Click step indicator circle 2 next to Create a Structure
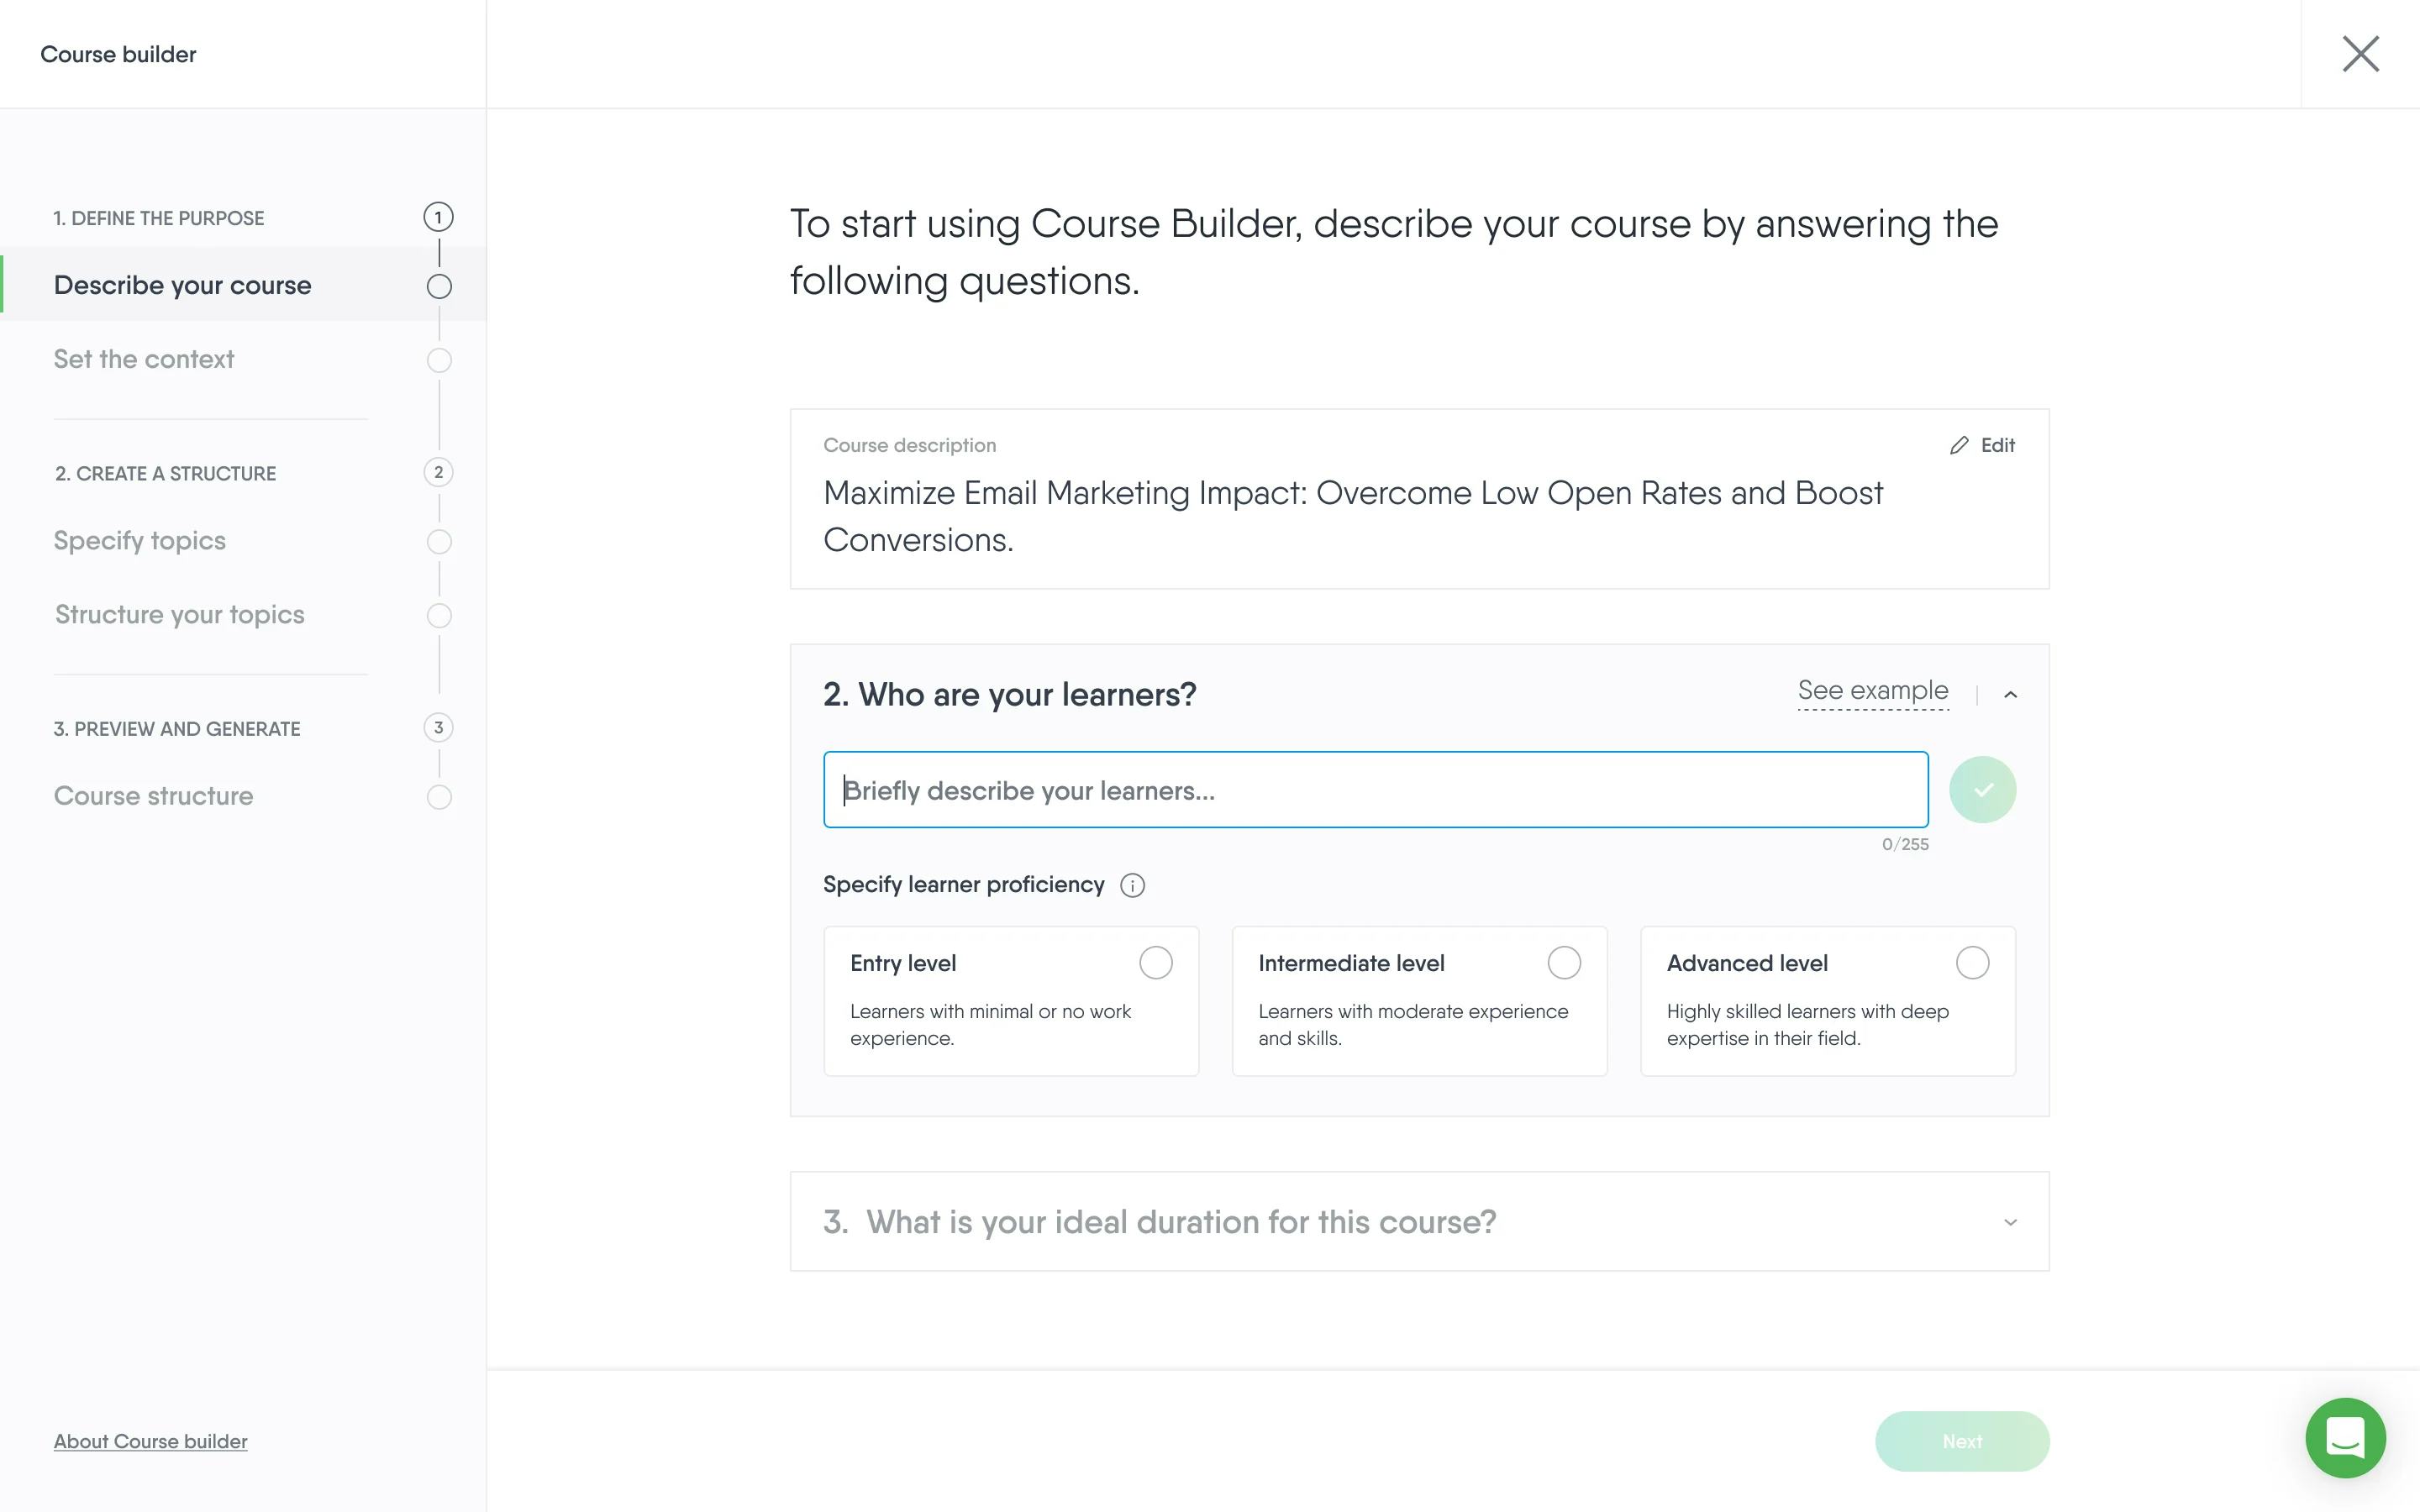The width and height of the screenshot is (2420, 1512). 440,472
